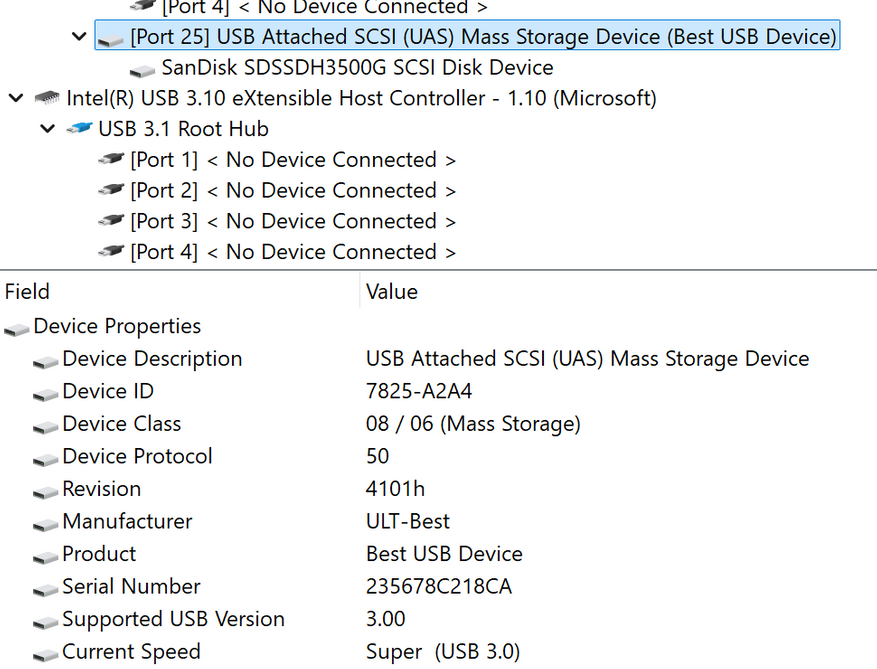
Task: Select Port 2 No Device Connected entry
Action: tap(293, 190)
